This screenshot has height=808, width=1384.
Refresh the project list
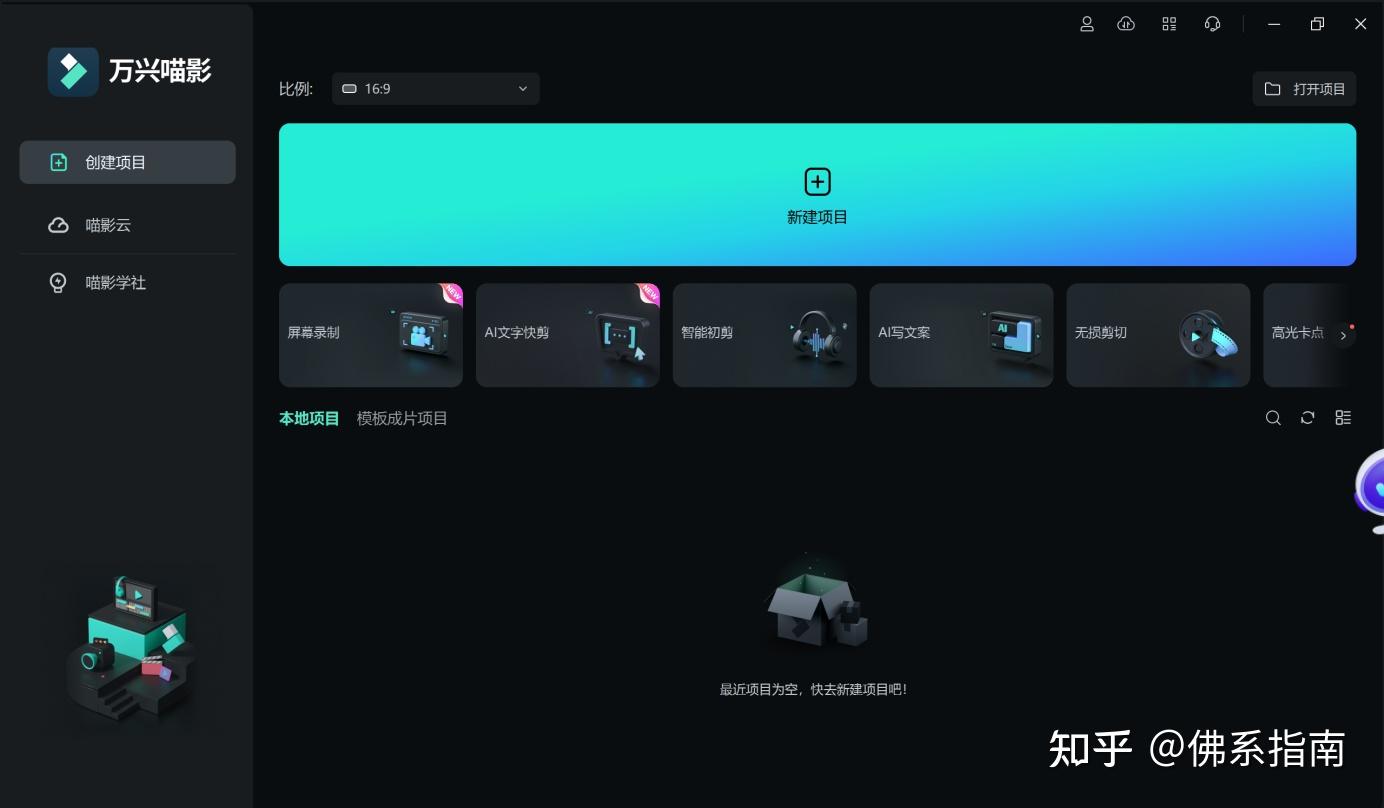1307,418
